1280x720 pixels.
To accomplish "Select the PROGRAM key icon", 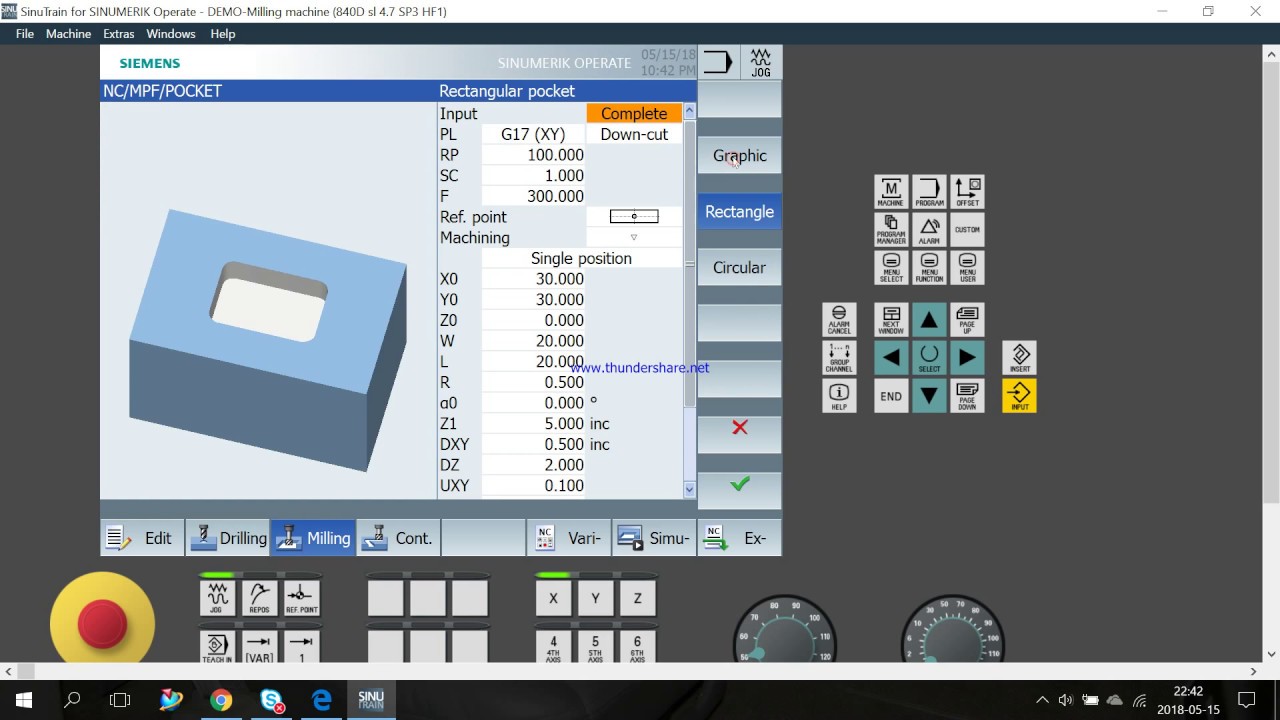I will point(929,191).
